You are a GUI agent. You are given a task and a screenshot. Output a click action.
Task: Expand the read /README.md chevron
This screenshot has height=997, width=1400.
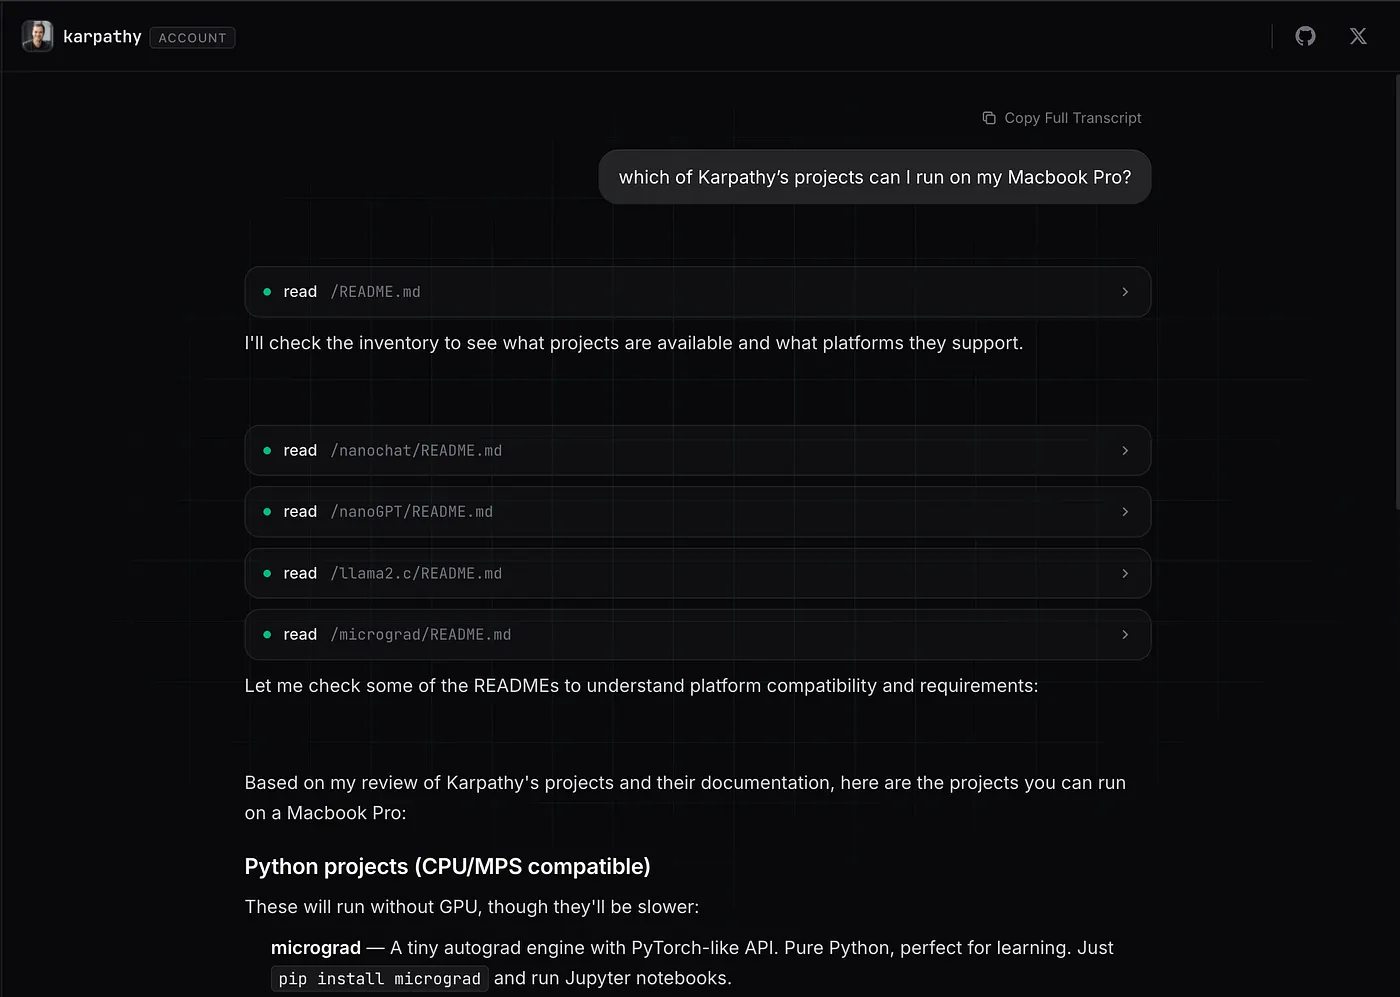pos(1125,292)
